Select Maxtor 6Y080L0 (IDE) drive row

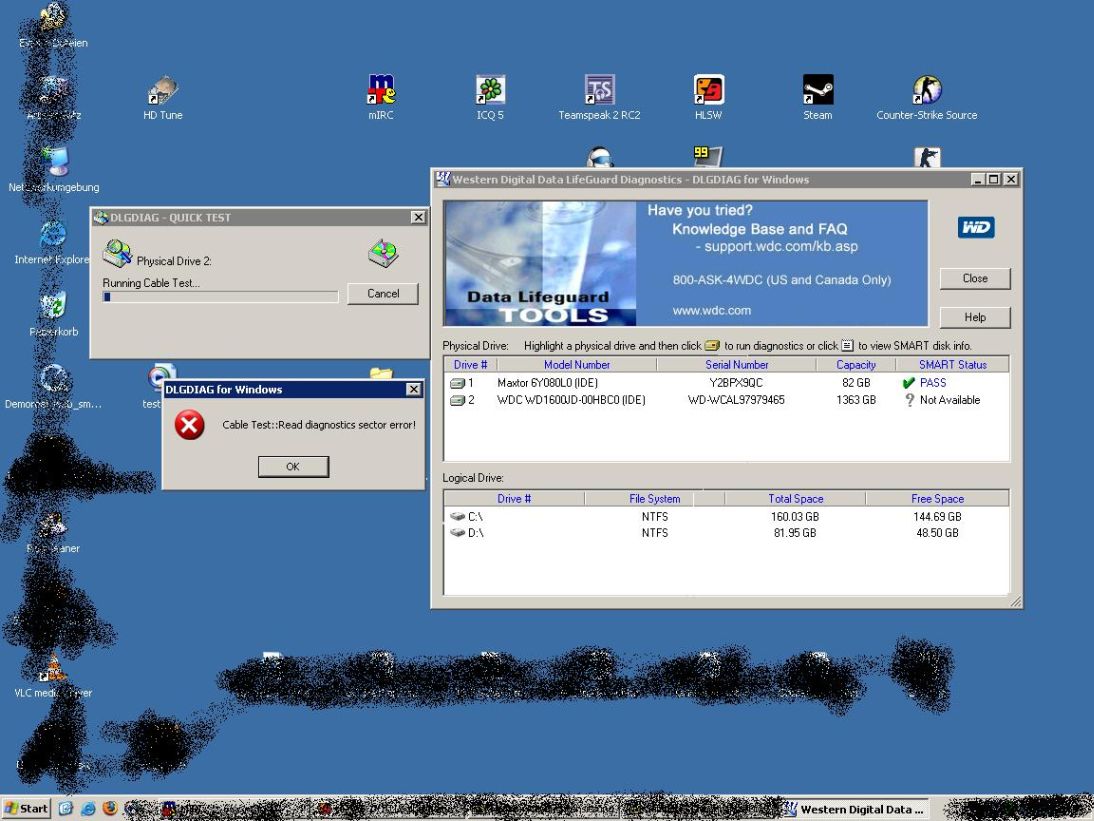pos(726,383)
